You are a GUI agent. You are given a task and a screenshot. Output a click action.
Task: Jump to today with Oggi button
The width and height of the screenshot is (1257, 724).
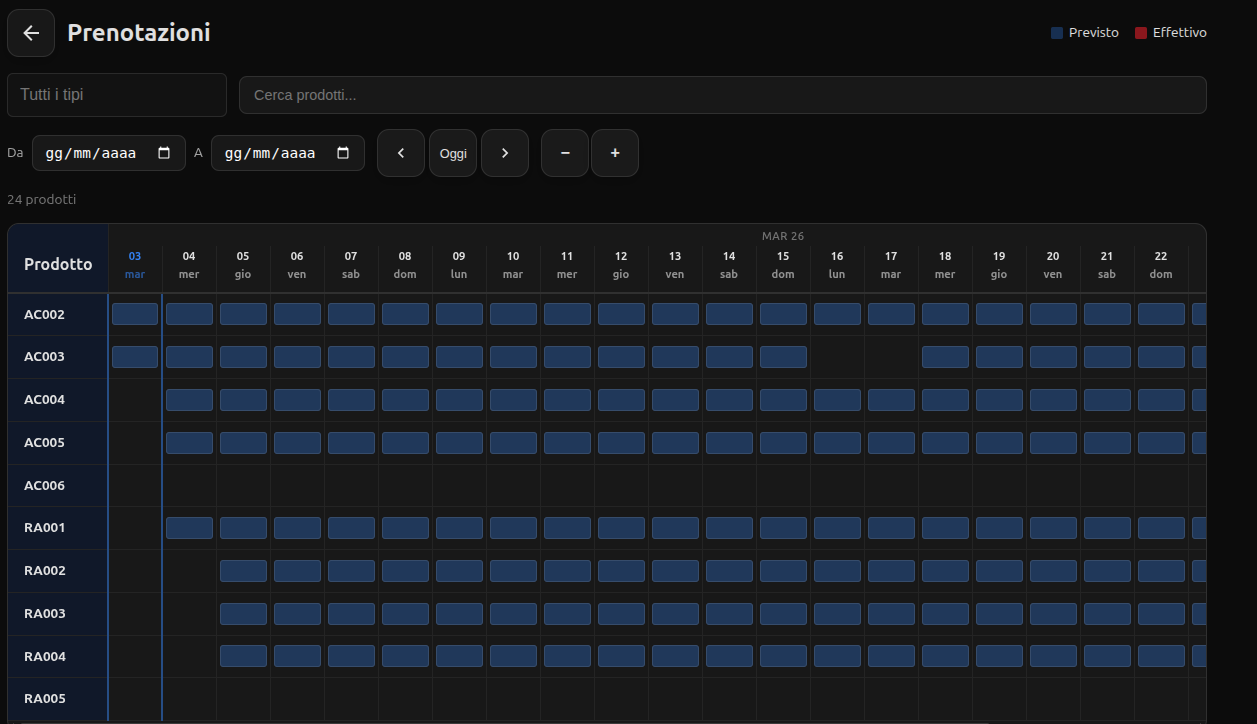point(453,153)
